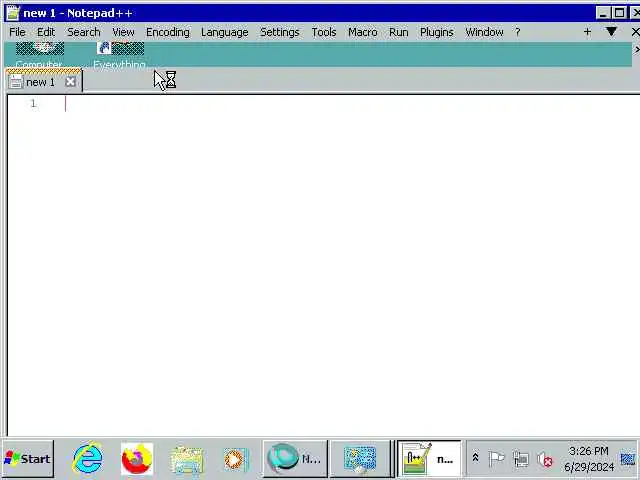This screenshot has height=480, width=640.
Task: Click line number 1 in margin
Action: tap(33, 104)
